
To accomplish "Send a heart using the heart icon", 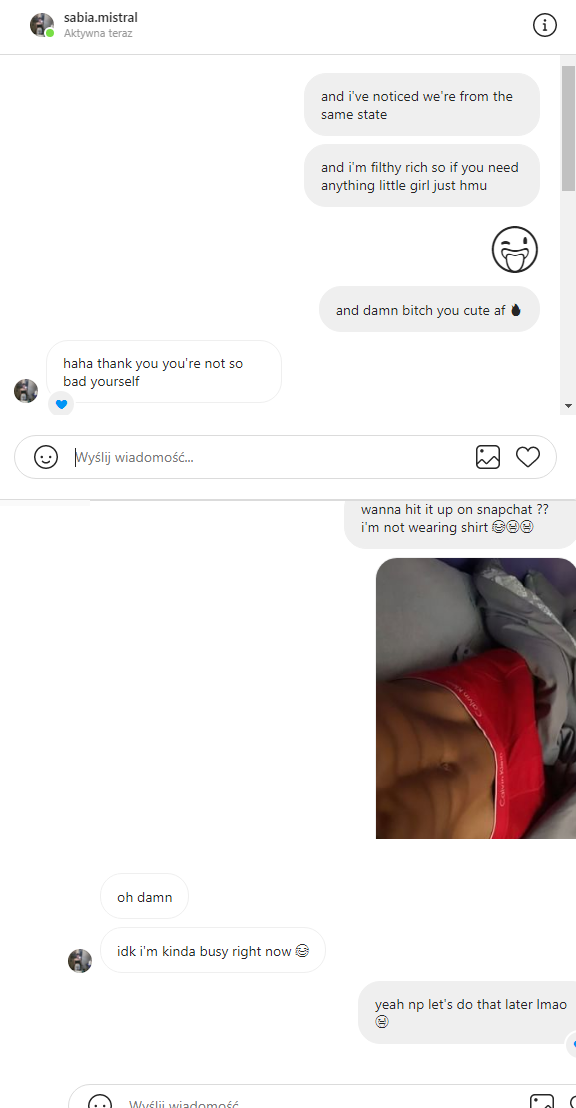I will point(528,457).
